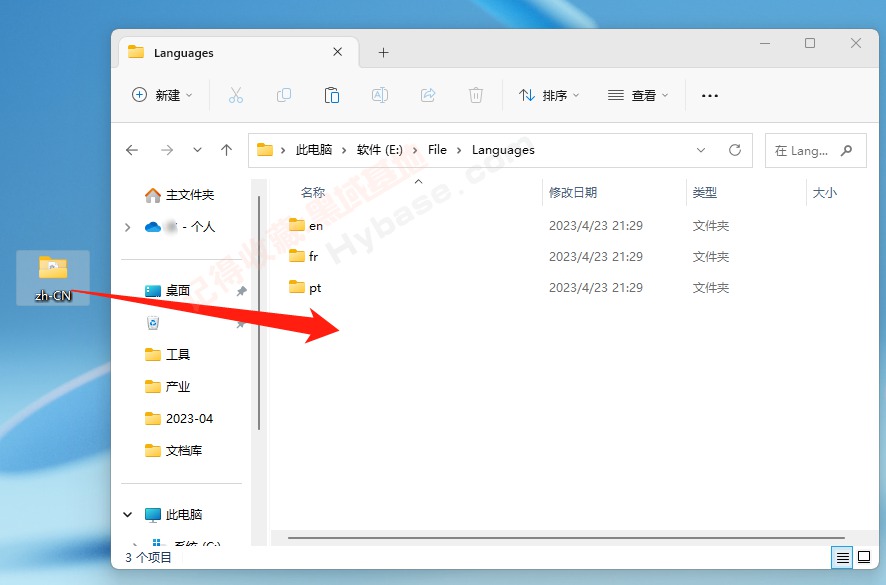Click 软件 (E:) in the address bar
Viewport: 886px width, 585px height.
(x=380, y=150)
